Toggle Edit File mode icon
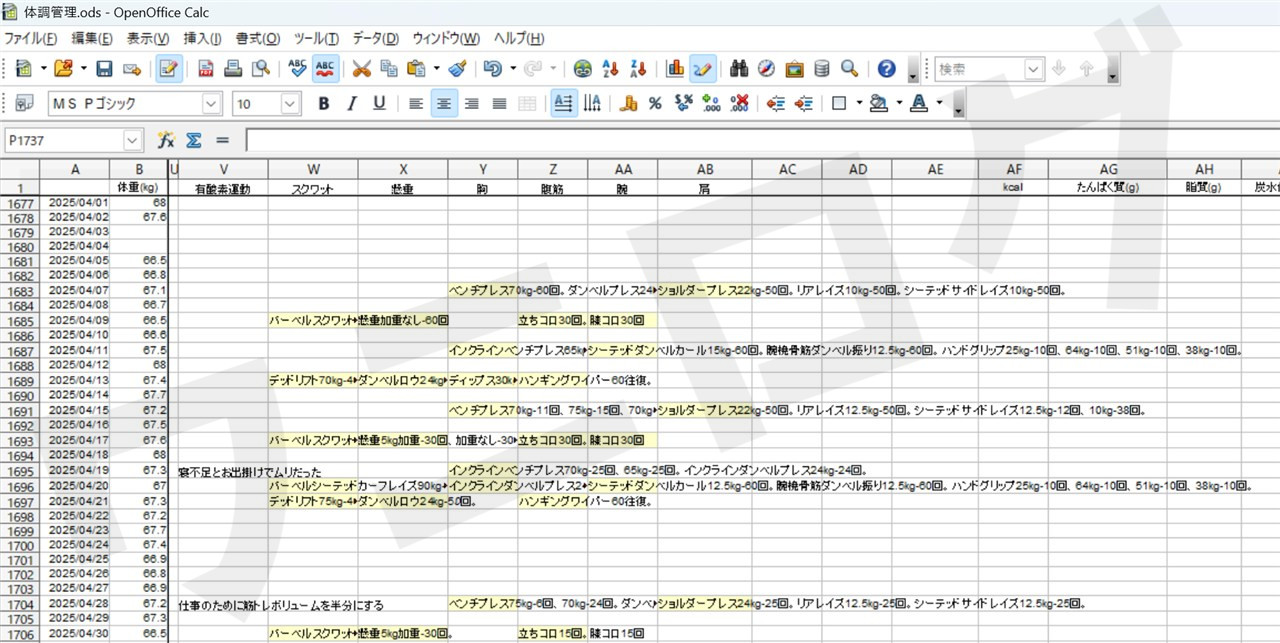Image resolution: width=1280 pixels, height=643 pixels. 169,69
